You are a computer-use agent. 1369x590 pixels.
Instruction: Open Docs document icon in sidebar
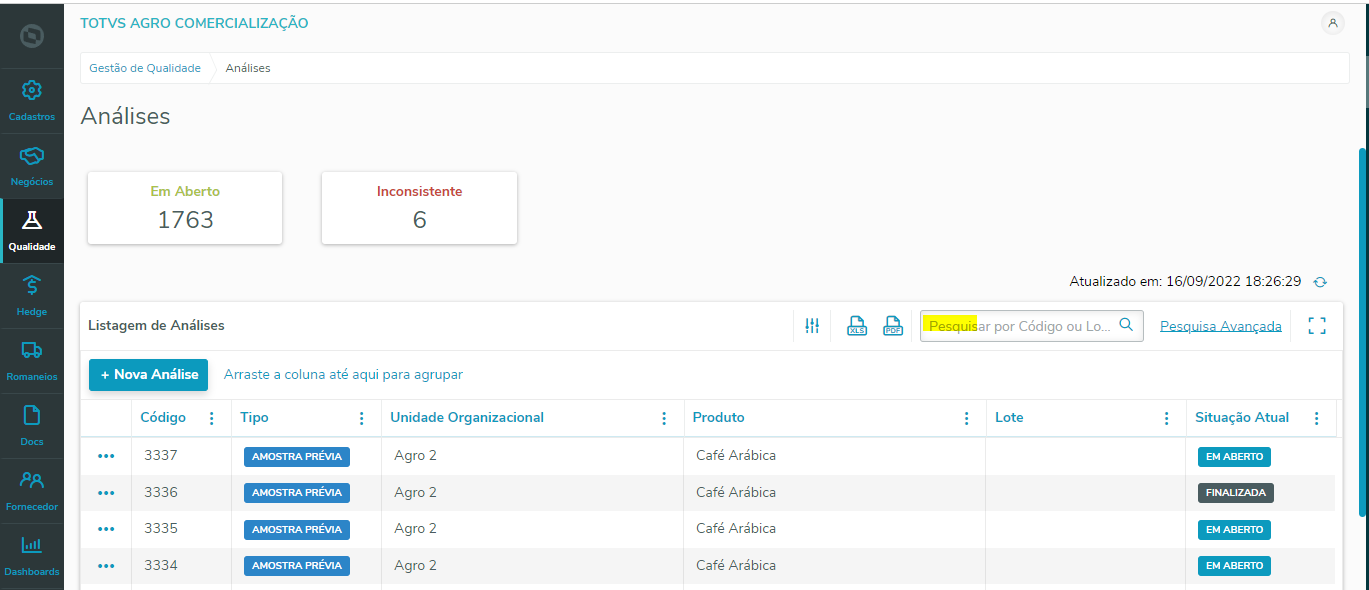(x=32, y=415)
